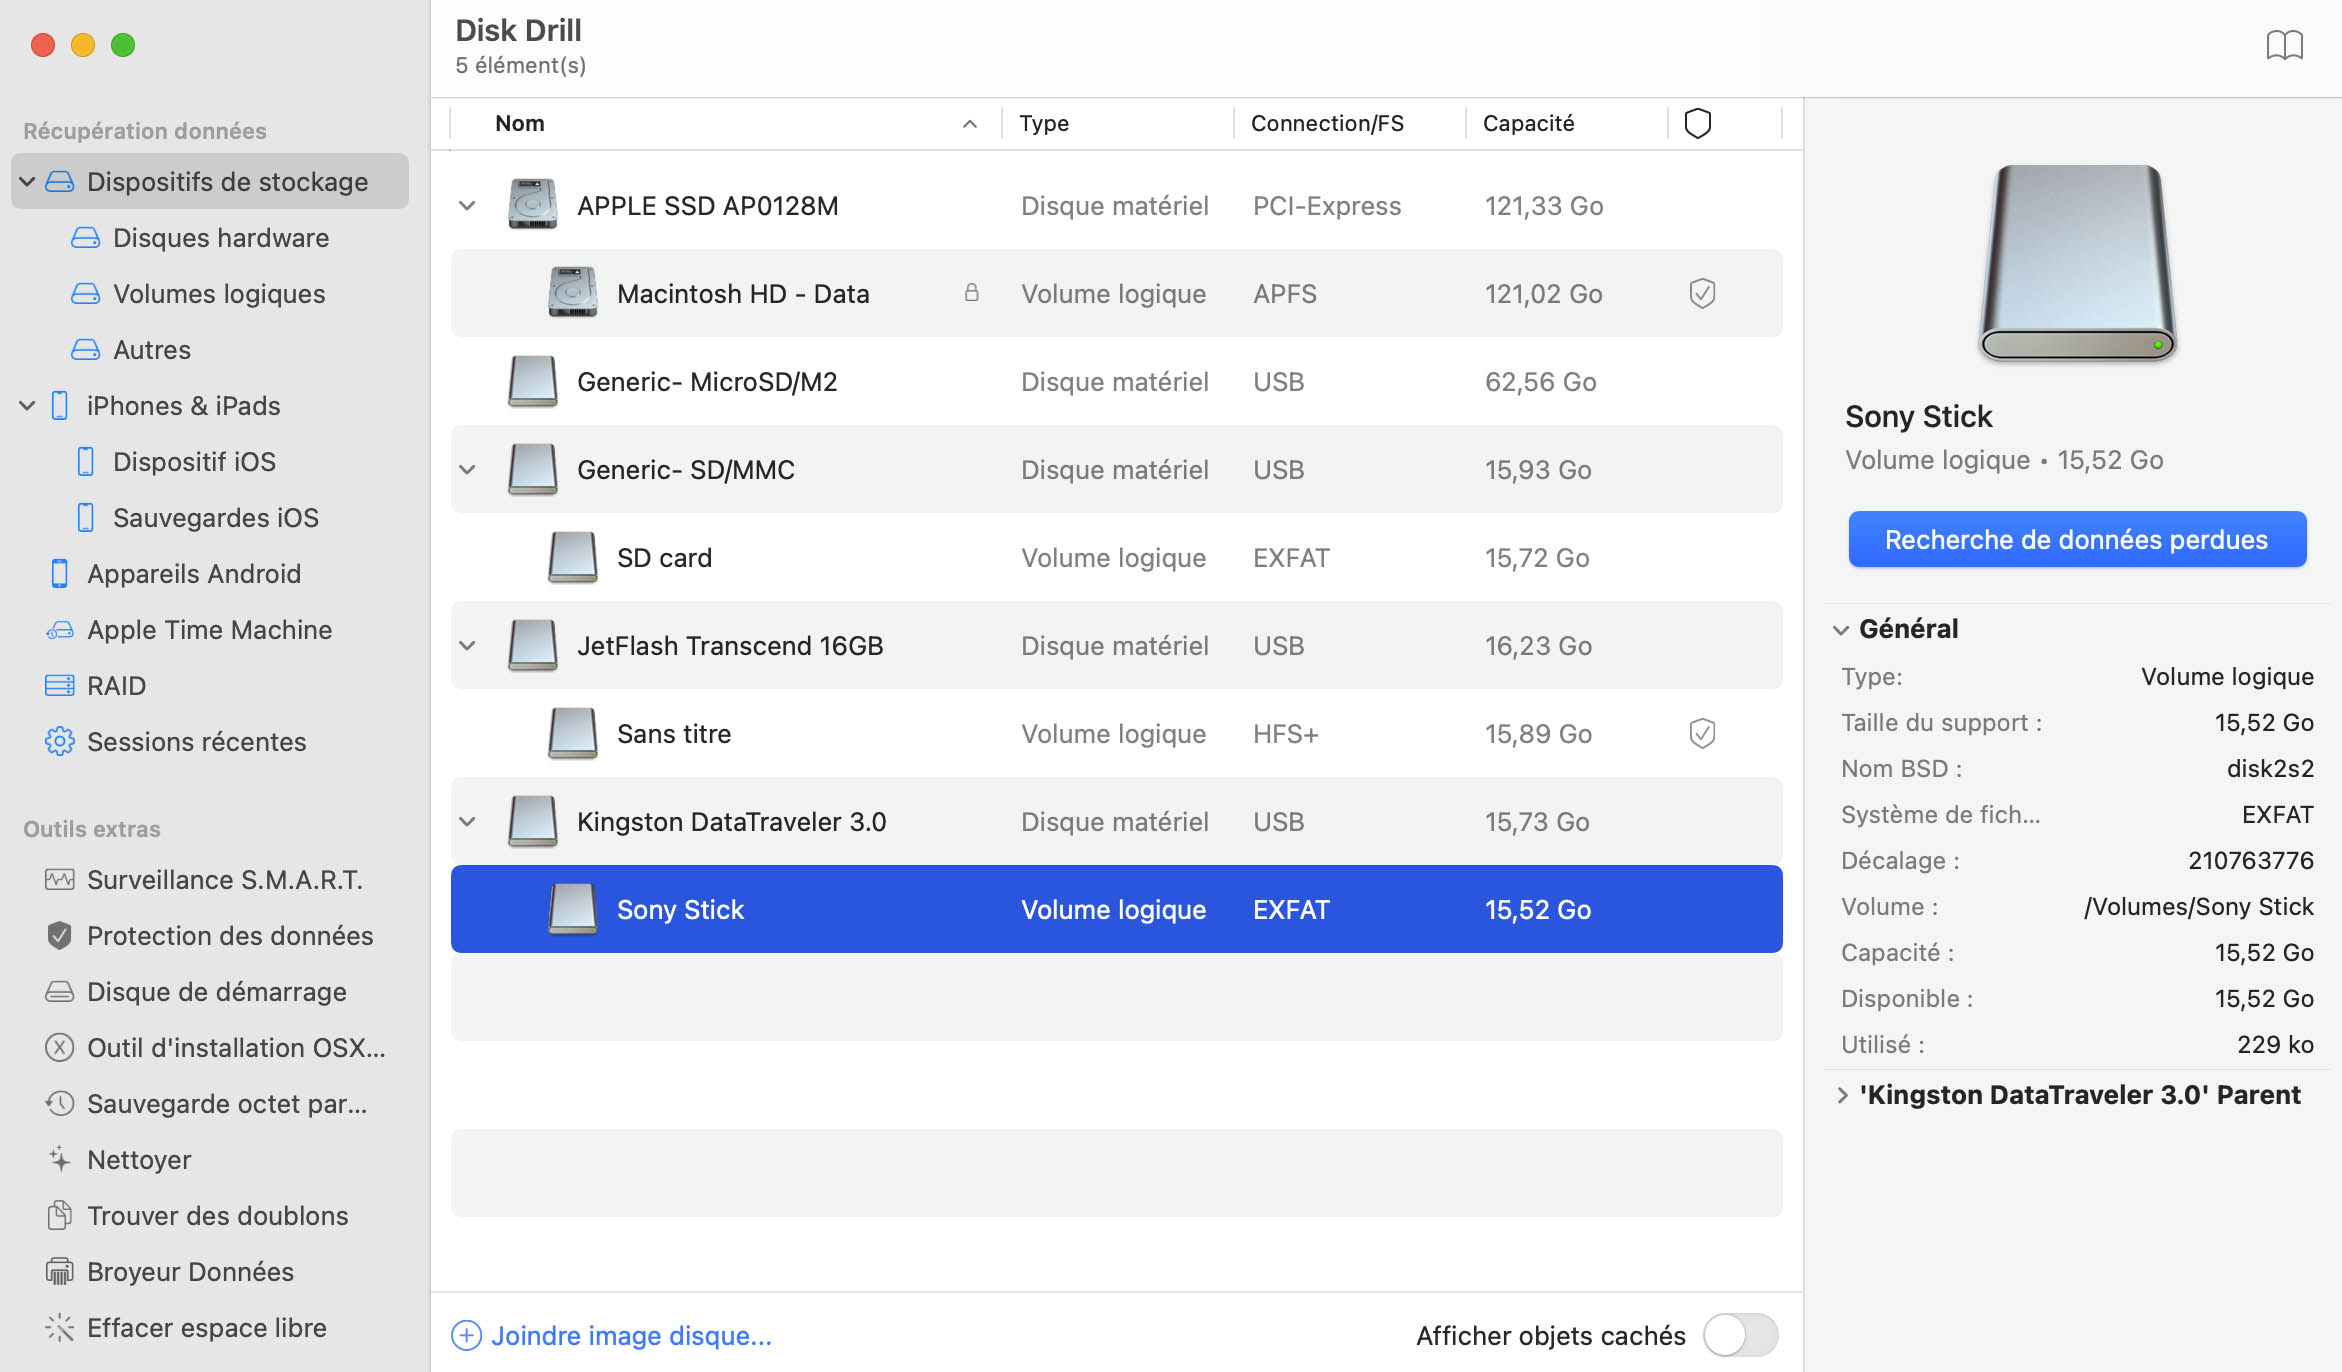Collapse Kingston DataTraveler 3.0 row
The width and height of the screenshot is (2342, 1372).
click(467, 822)
